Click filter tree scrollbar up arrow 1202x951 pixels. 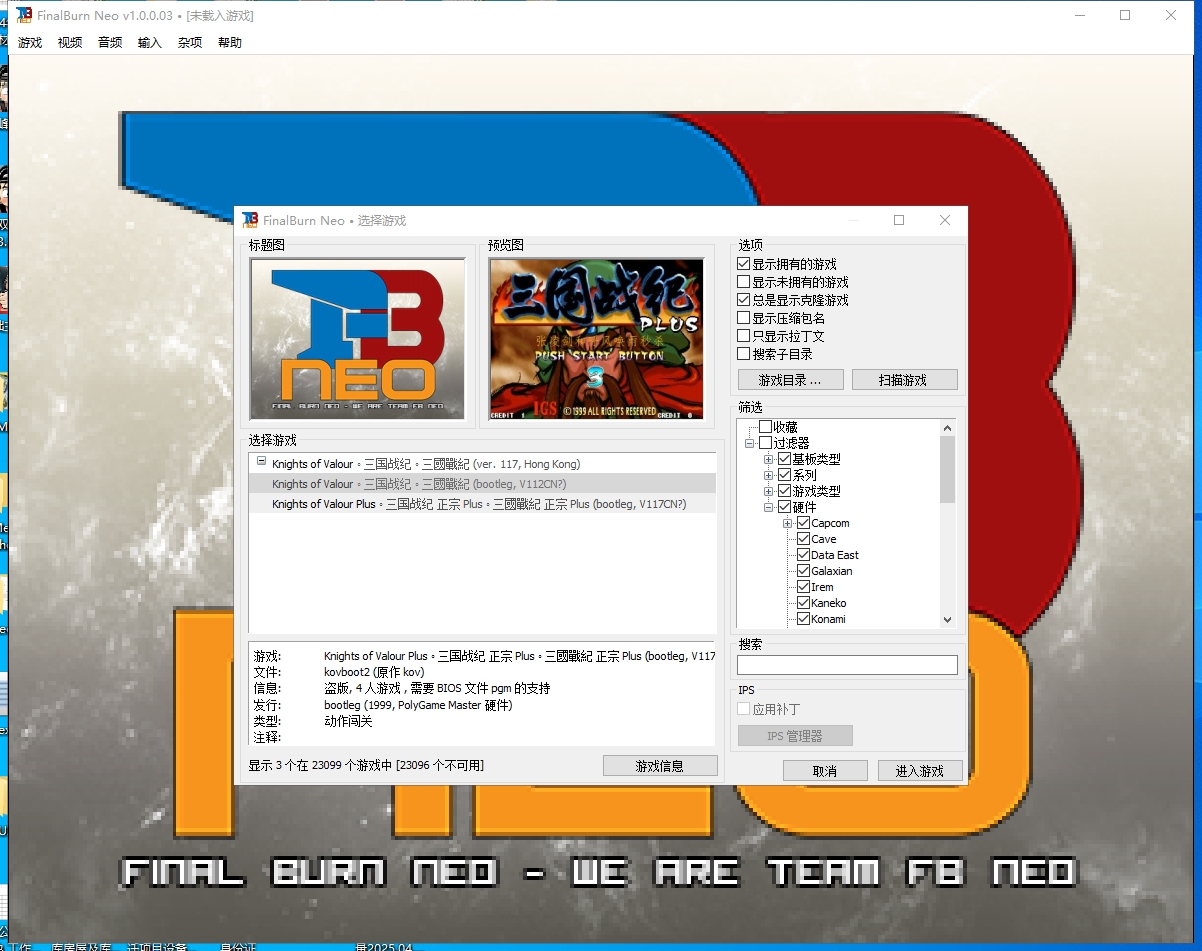coord(947,427)
